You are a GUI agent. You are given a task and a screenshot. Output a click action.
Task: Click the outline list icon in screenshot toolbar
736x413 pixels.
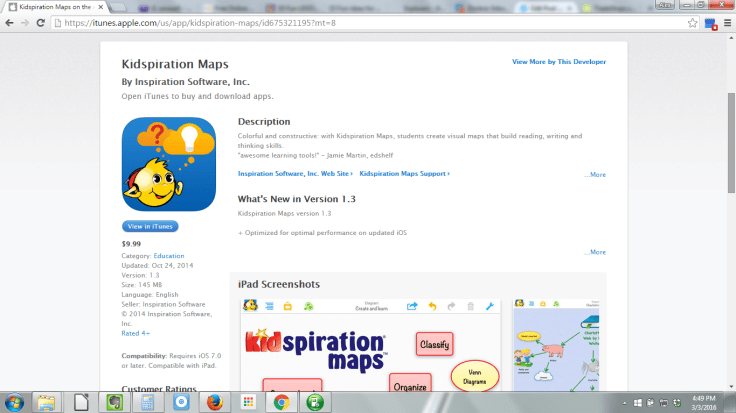(269, 306)
